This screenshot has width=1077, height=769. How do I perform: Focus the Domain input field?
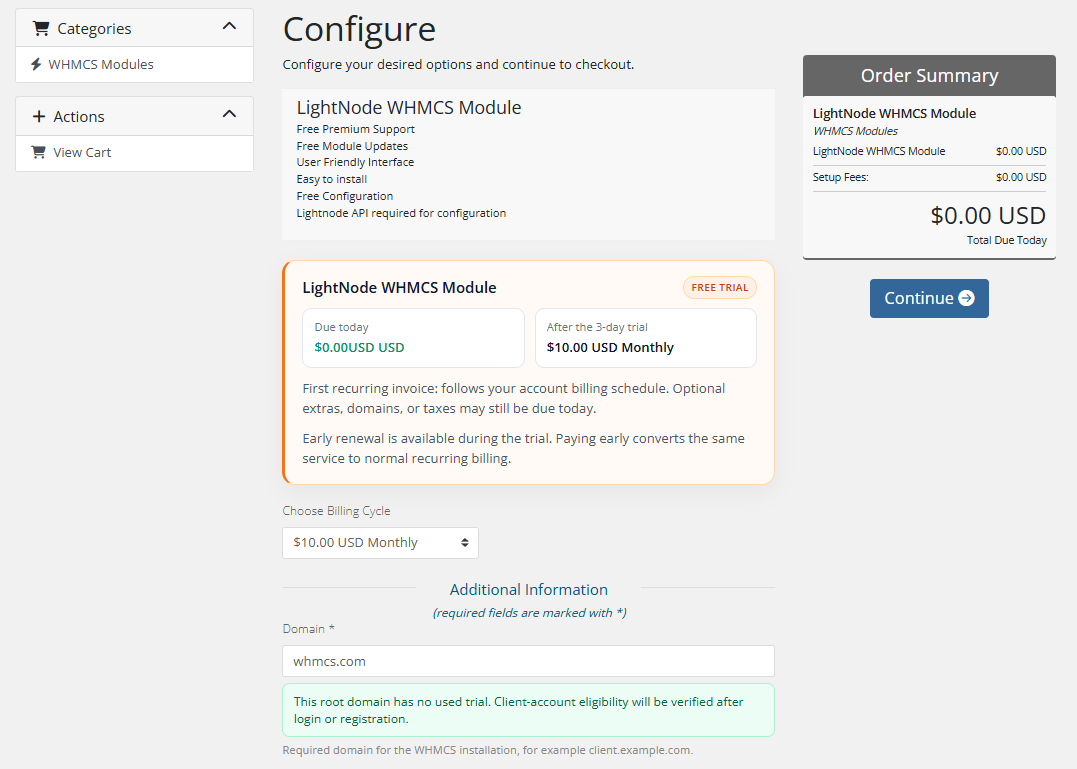[x=528, y=661]
